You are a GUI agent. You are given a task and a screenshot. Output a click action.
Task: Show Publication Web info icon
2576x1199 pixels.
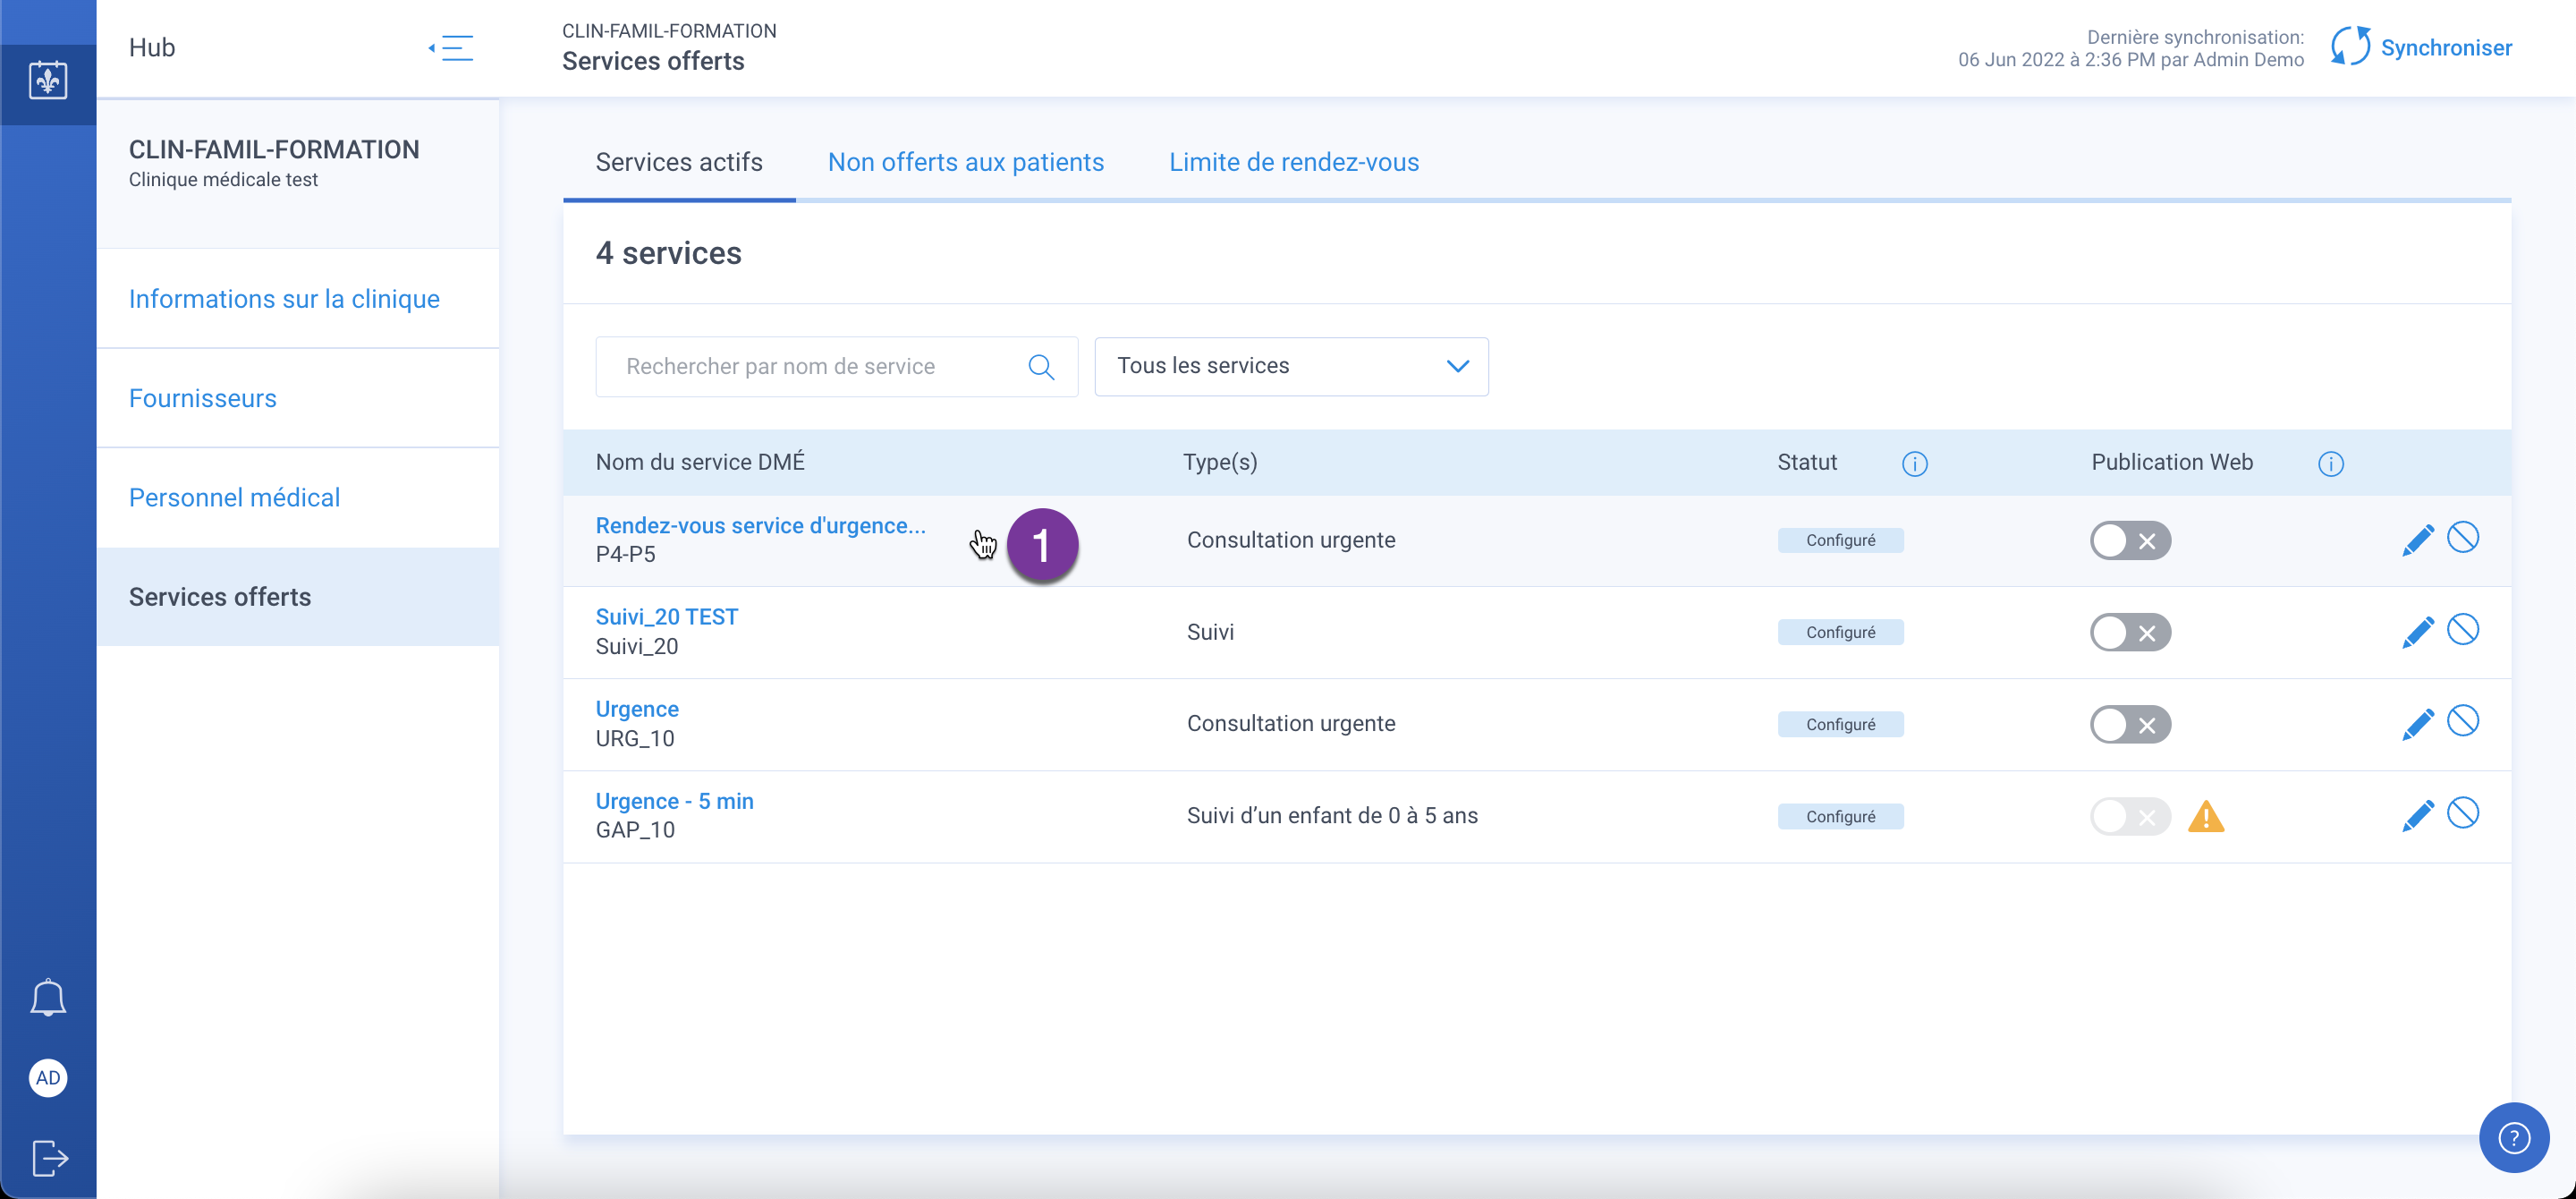coord(2330,463)
